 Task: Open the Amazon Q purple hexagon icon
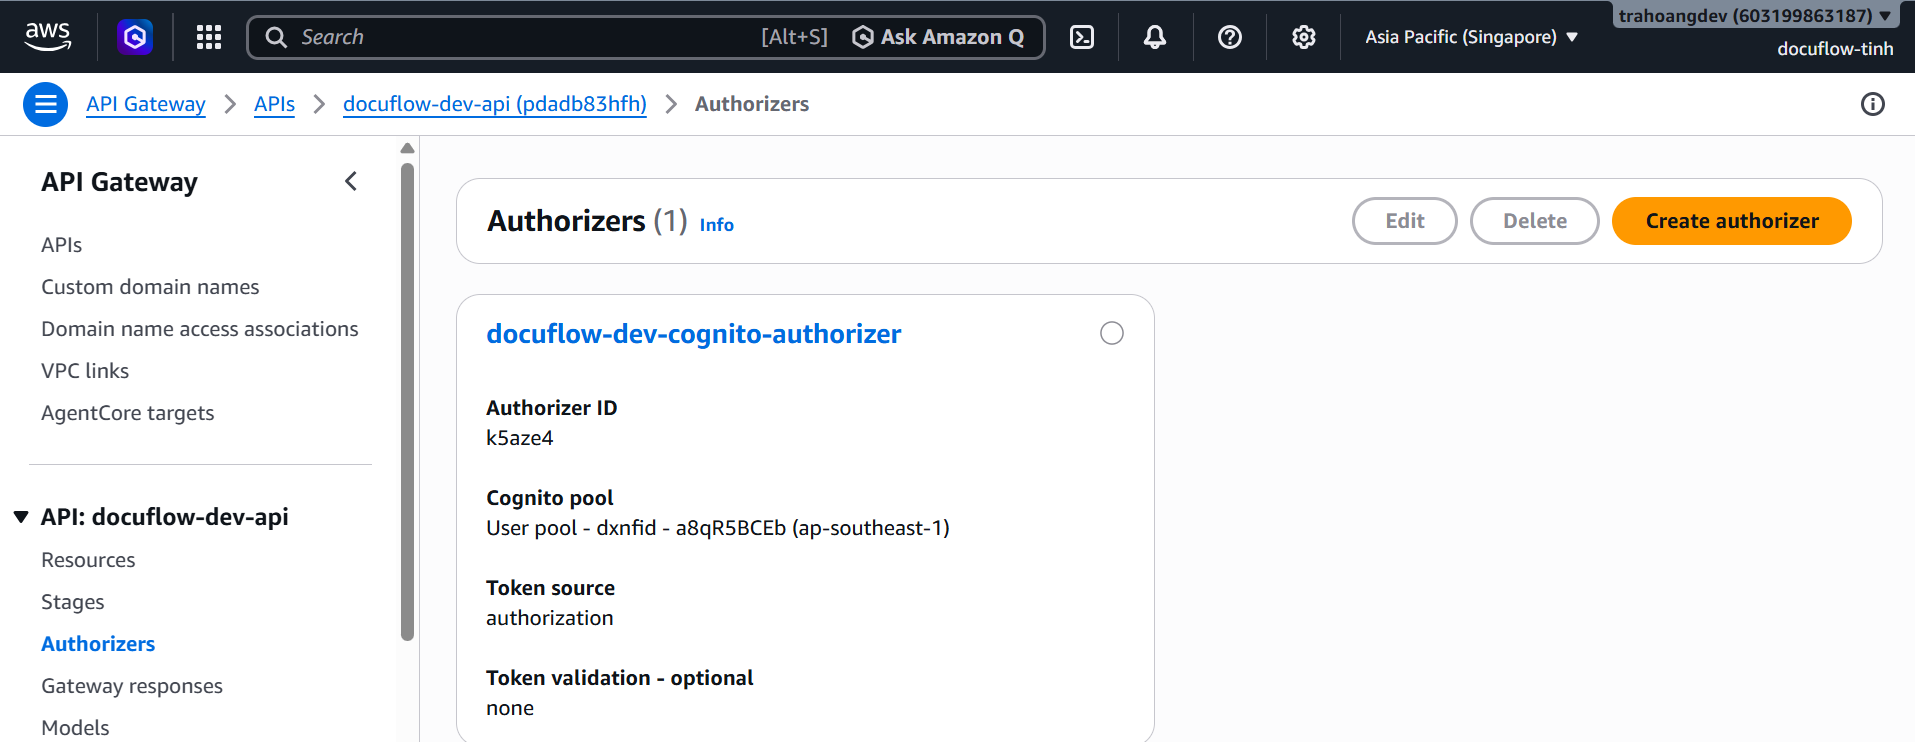tap(135, 37)
